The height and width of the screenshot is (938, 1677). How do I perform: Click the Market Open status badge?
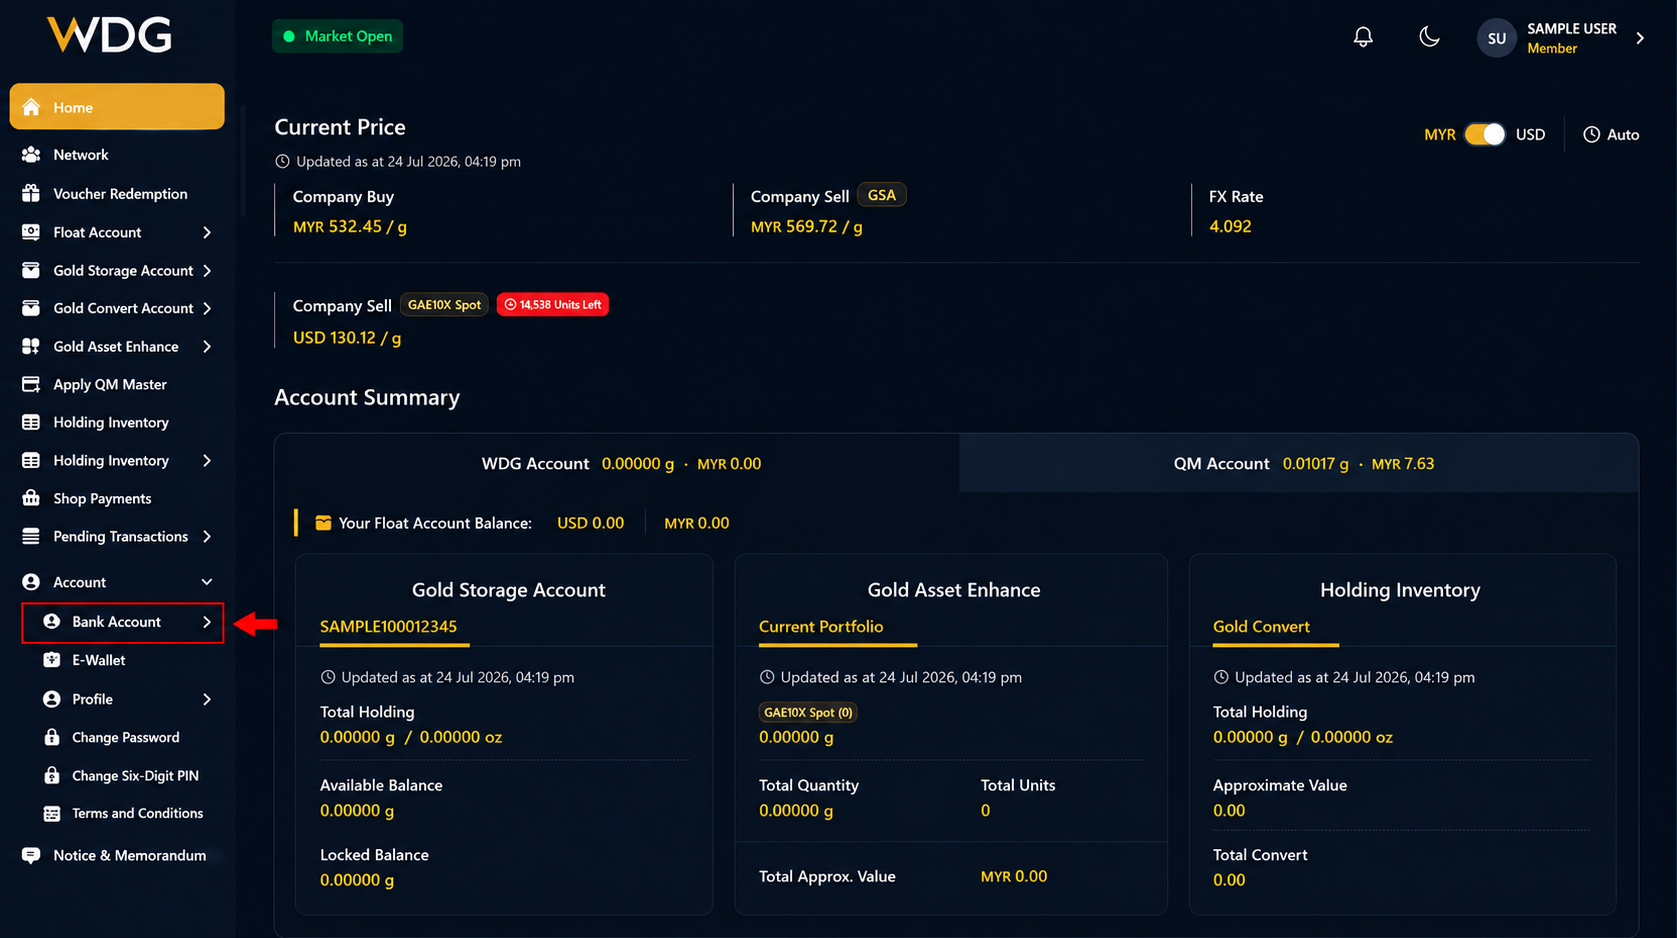pos(337,36)
